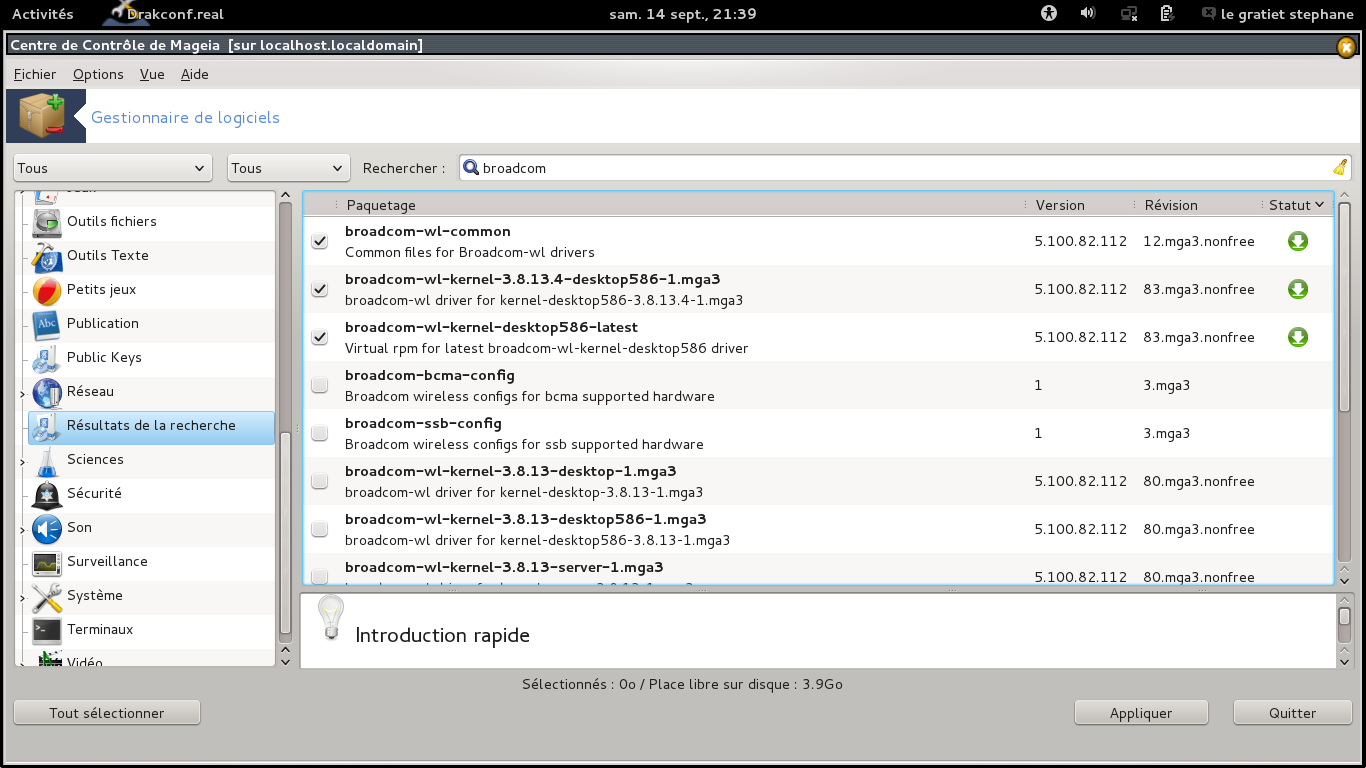1366x768 pixels.
Task: Expand the Sciences category
Action: coord(22,463)
